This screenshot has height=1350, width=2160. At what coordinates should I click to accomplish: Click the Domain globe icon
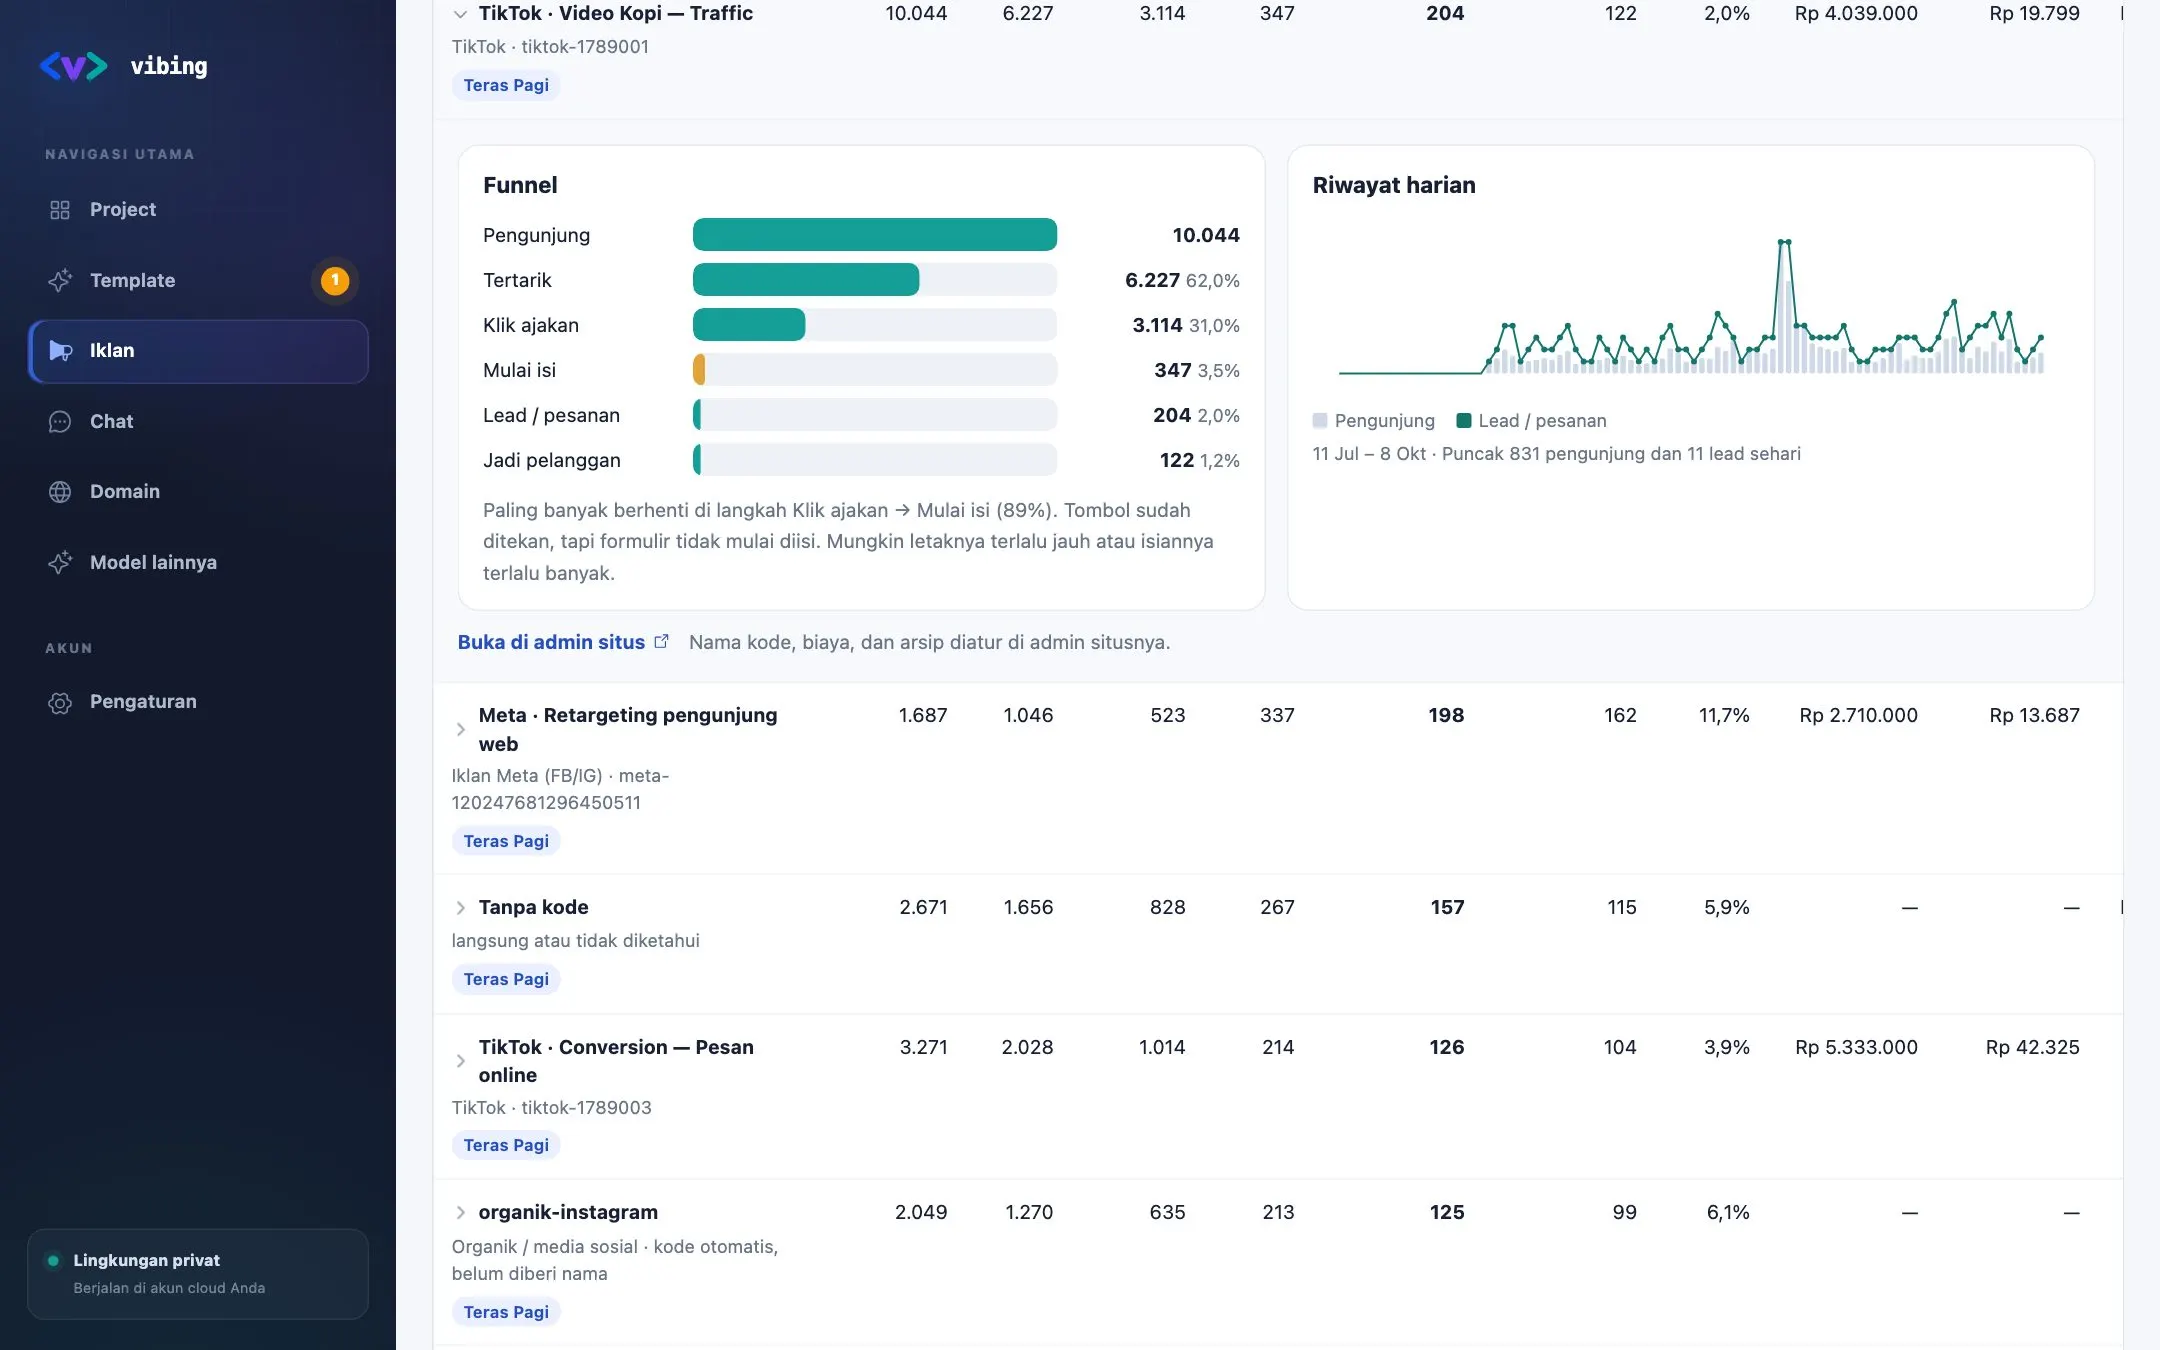(60, 492)
